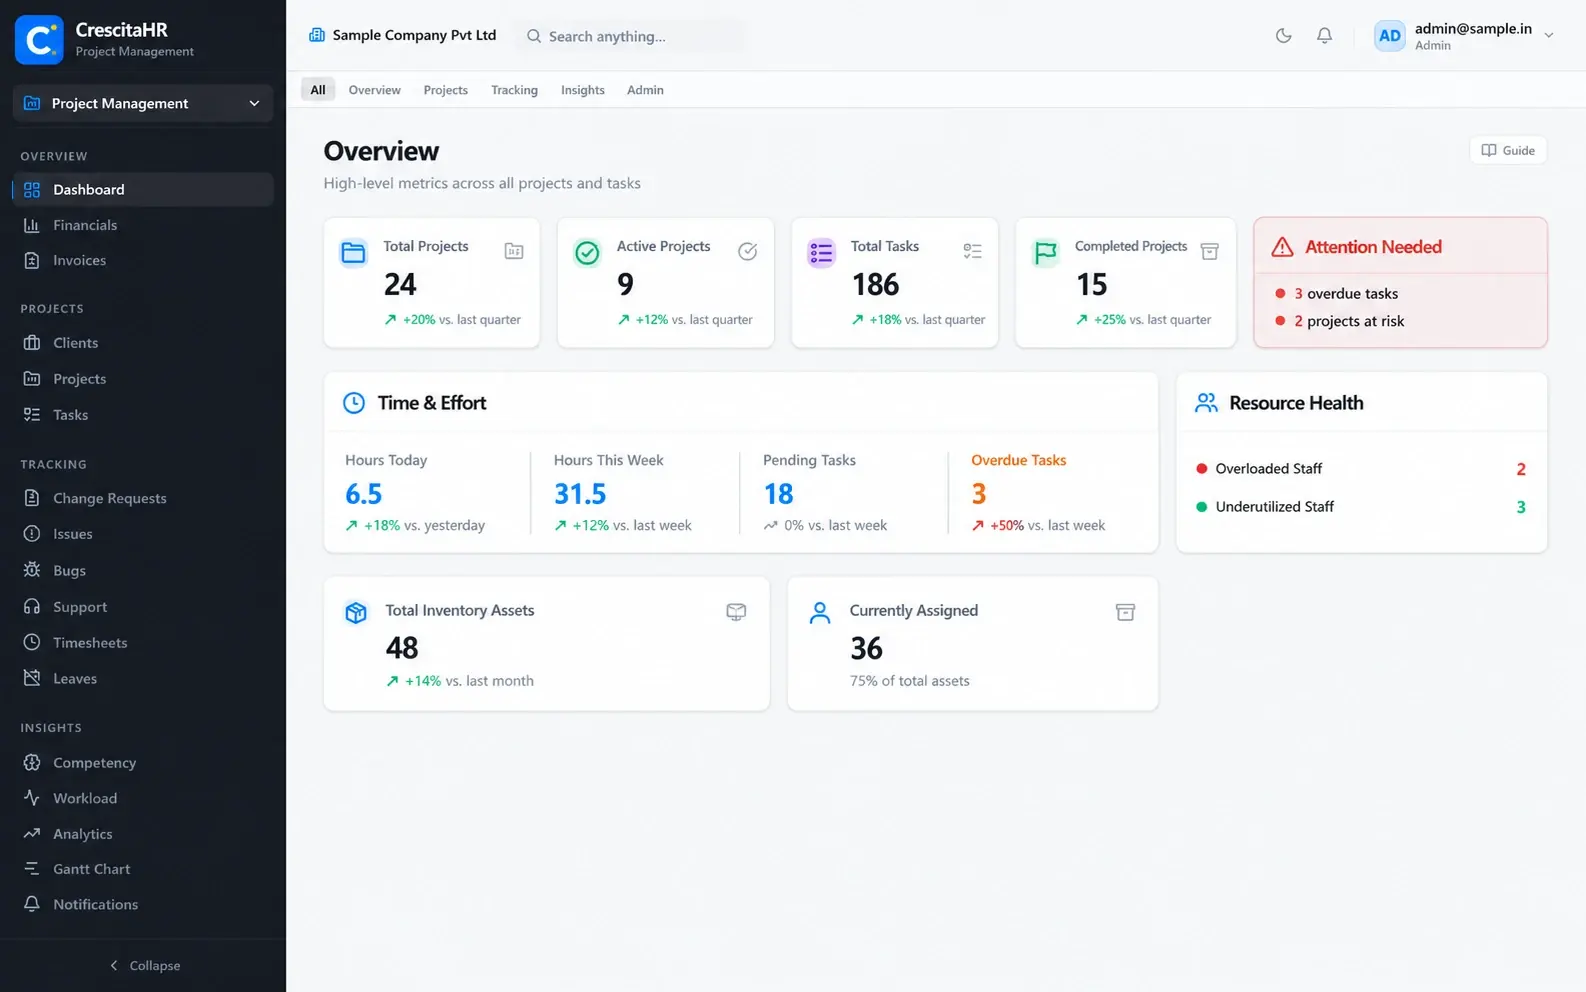Click the Financials chart icon
Viewport: 1586px width, 992px height.
click(32, 226)
